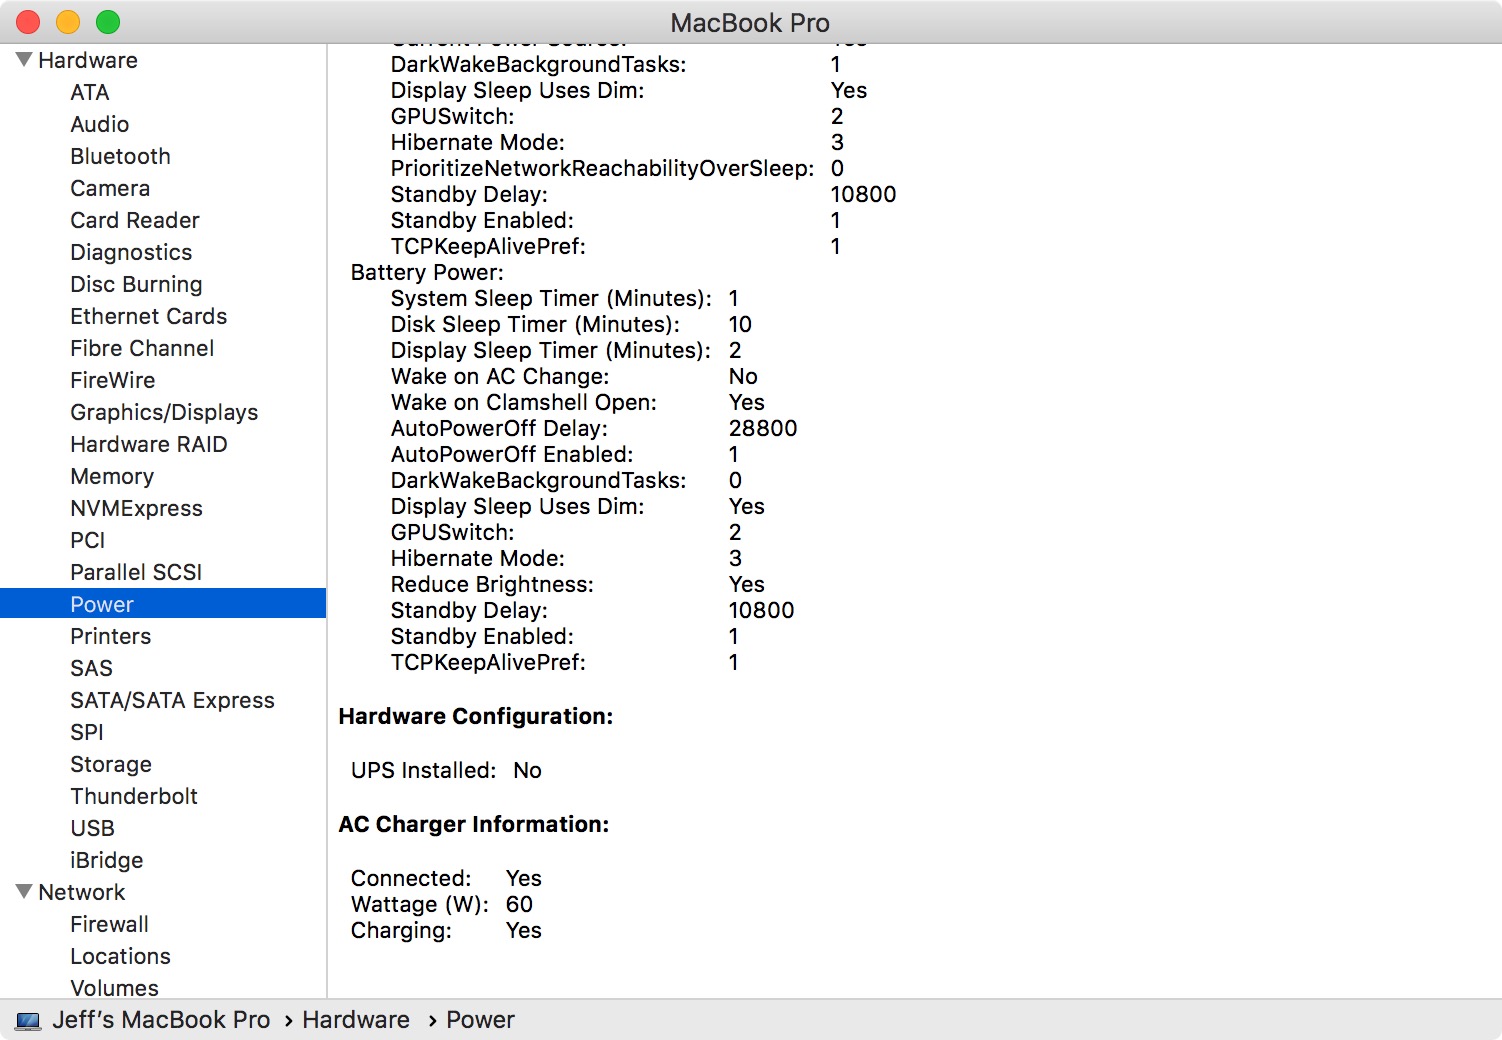Choose the Storage sidebar item
1502x1040 pixels.
[111, 764]
